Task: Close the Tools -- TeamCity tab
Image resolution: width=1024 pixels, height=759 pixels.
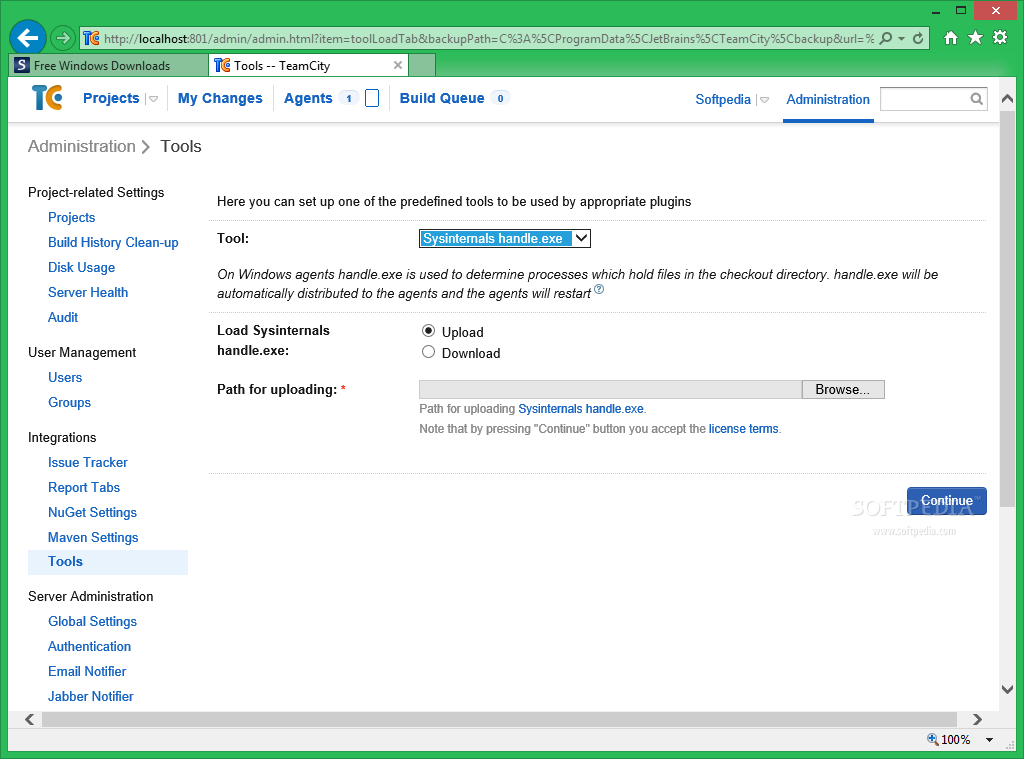Action: click(398, 65)
